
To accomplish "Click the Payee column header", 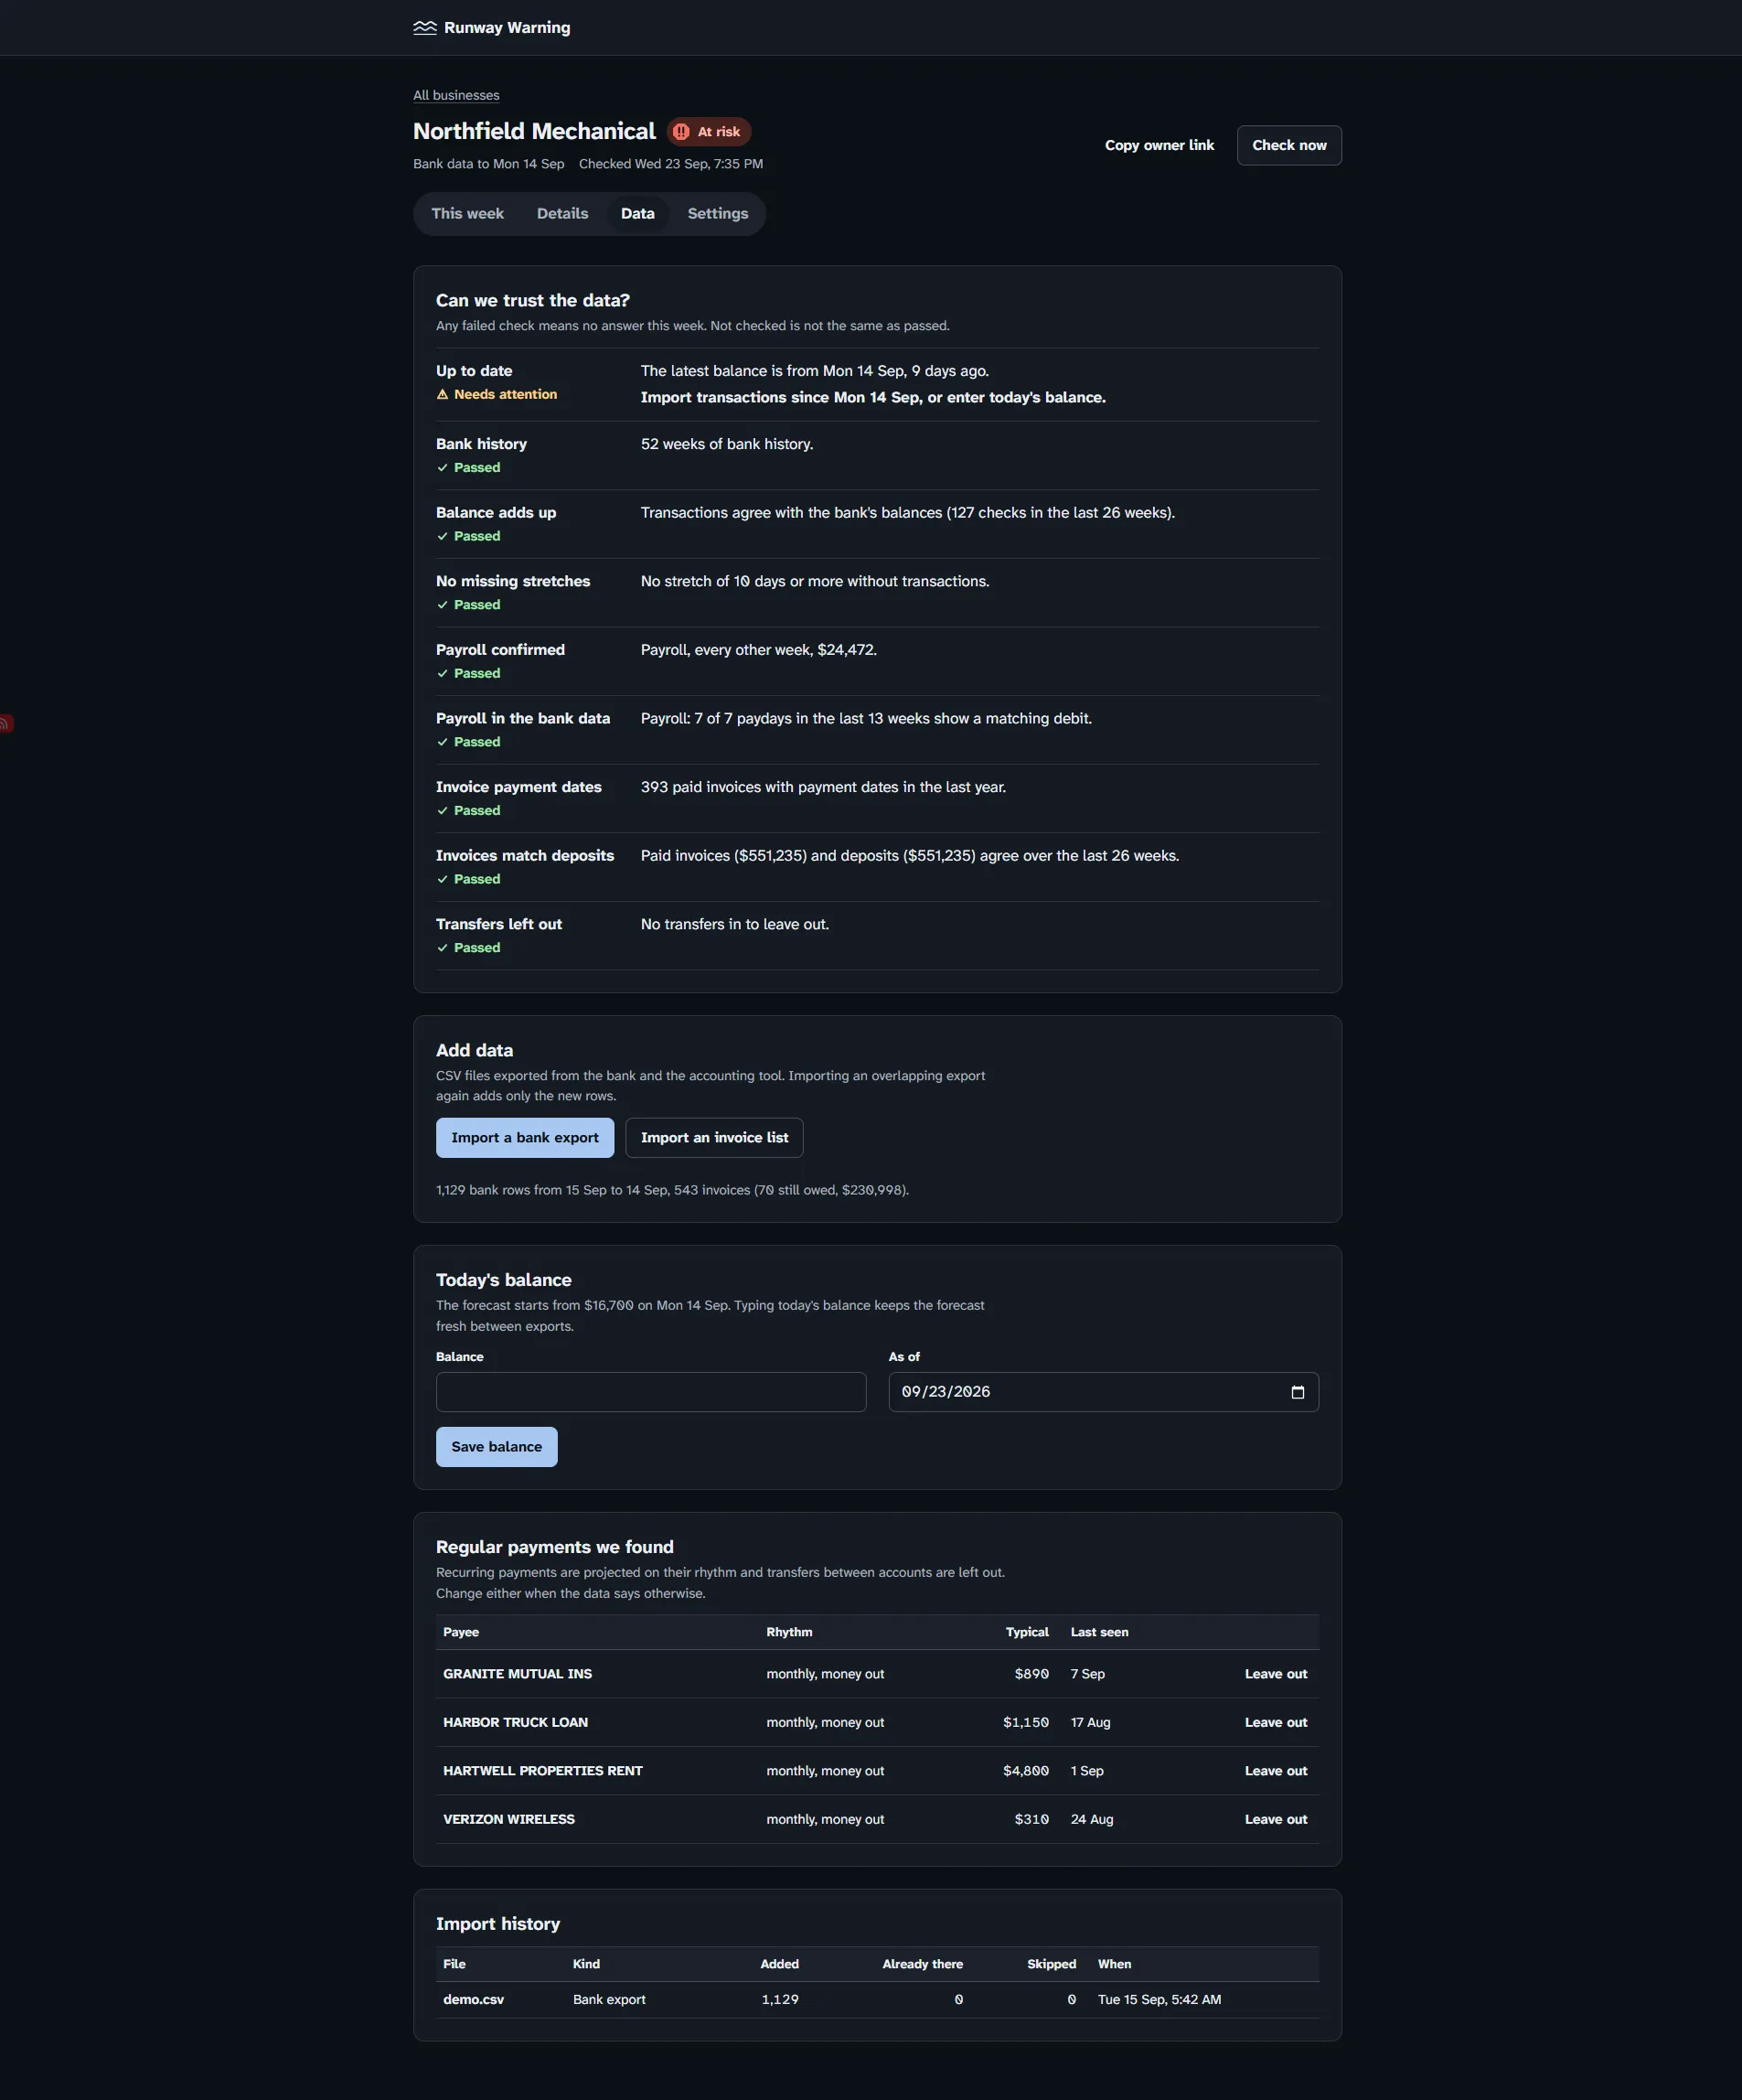I will [x=461, y=1632].
